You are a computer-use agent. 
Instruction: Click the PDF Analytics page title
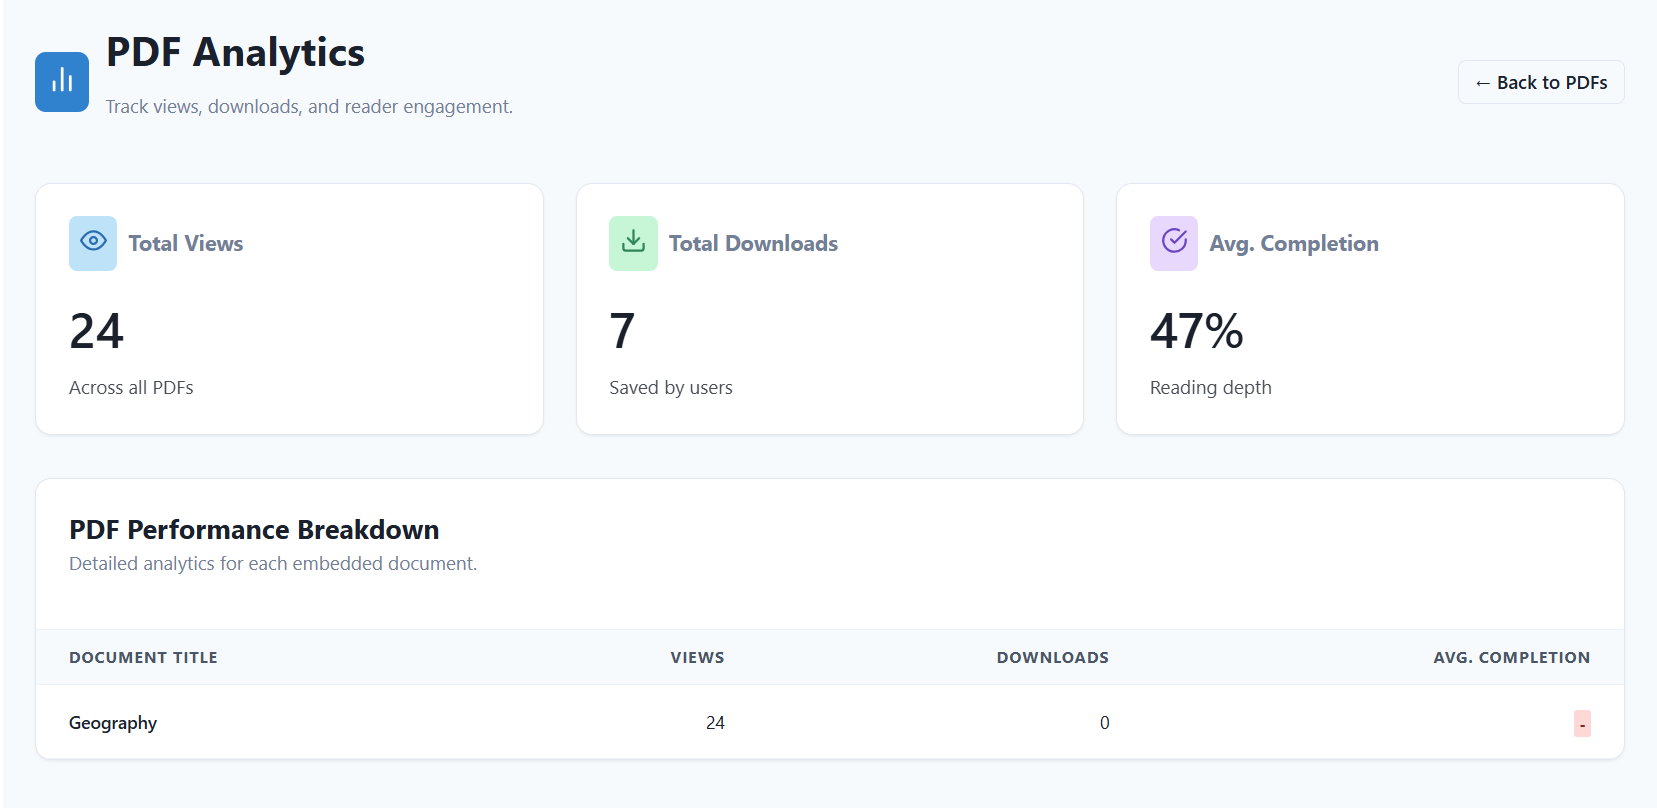pyautogui.click(x=235, y=52)
